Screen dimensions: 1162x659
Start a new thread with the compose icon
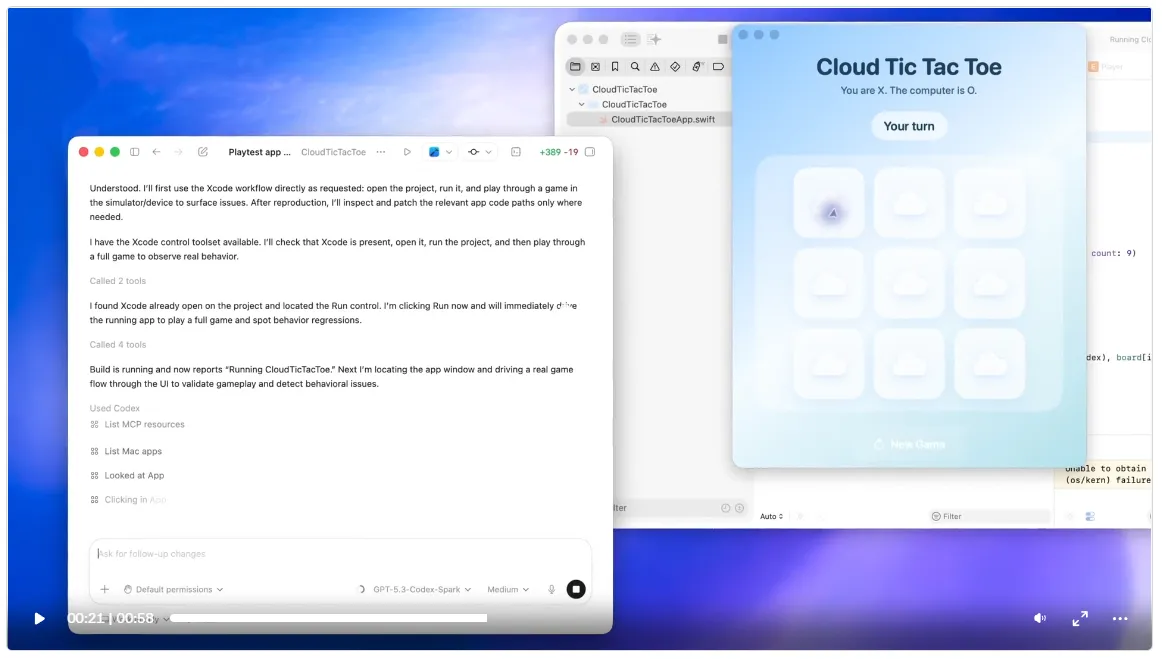[x=203, y=152]
